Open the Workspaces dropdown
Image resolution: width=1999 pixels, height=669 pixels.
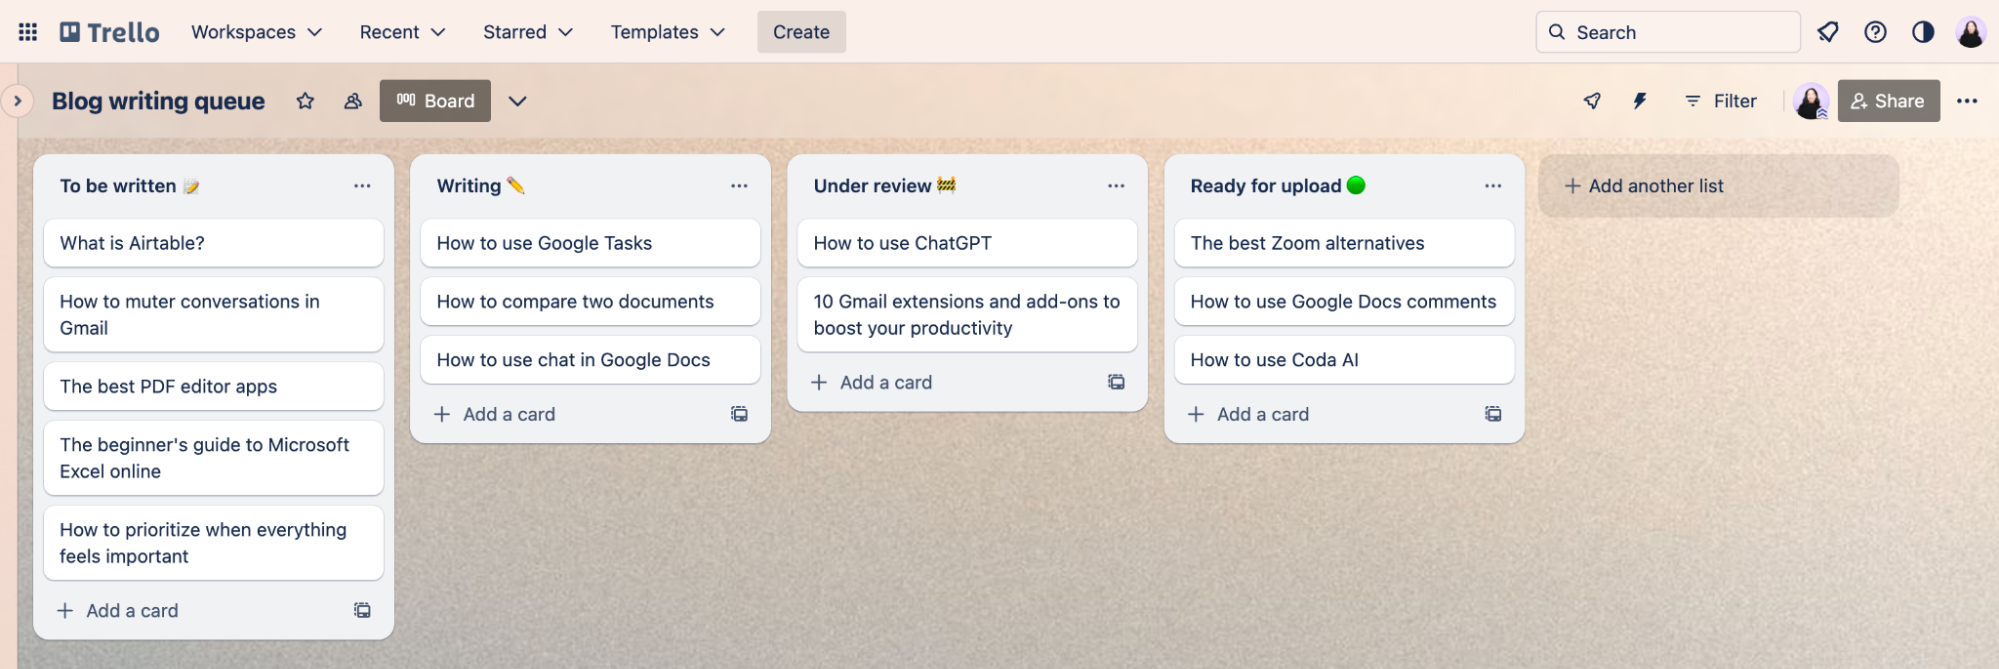[x=256, y=32]
